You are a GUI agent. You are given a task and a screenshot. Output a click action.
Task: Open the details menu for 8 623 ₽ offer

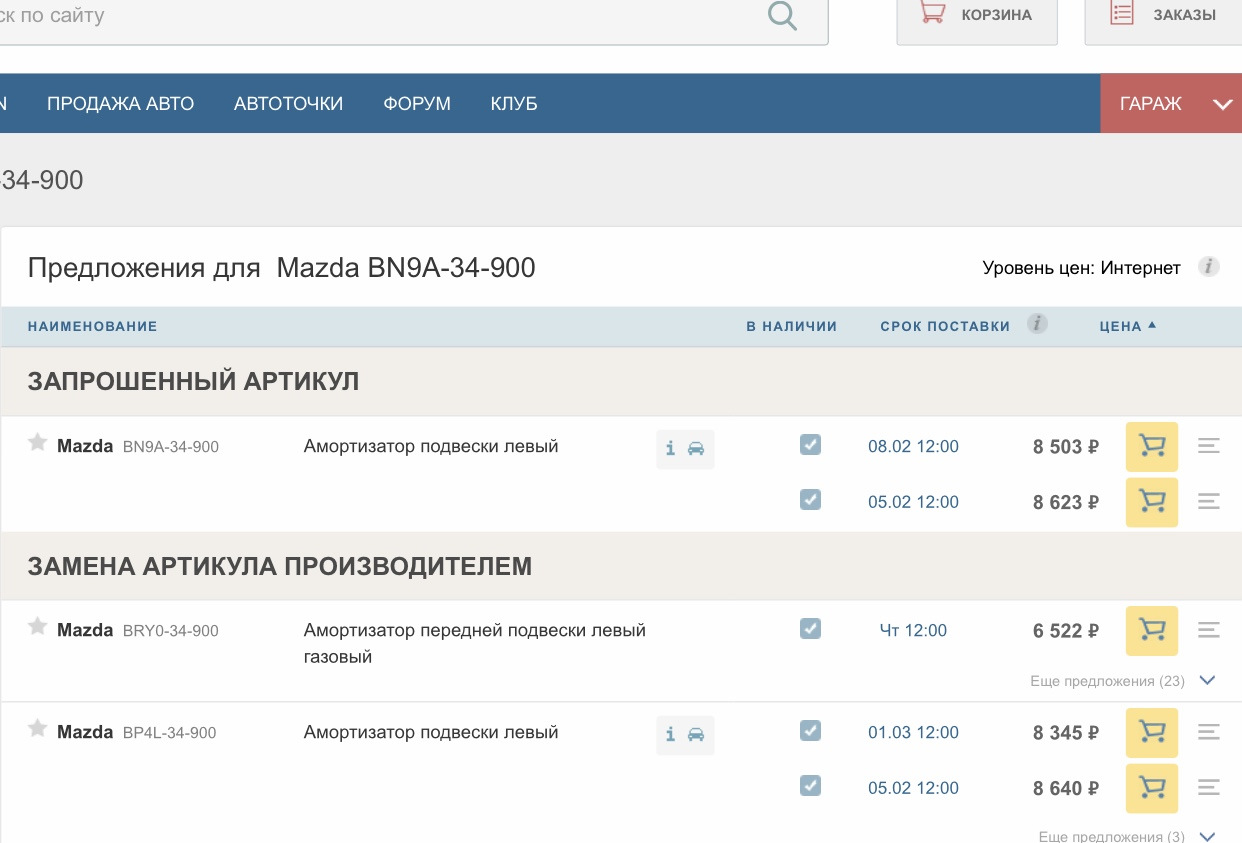pos(1208,502)
